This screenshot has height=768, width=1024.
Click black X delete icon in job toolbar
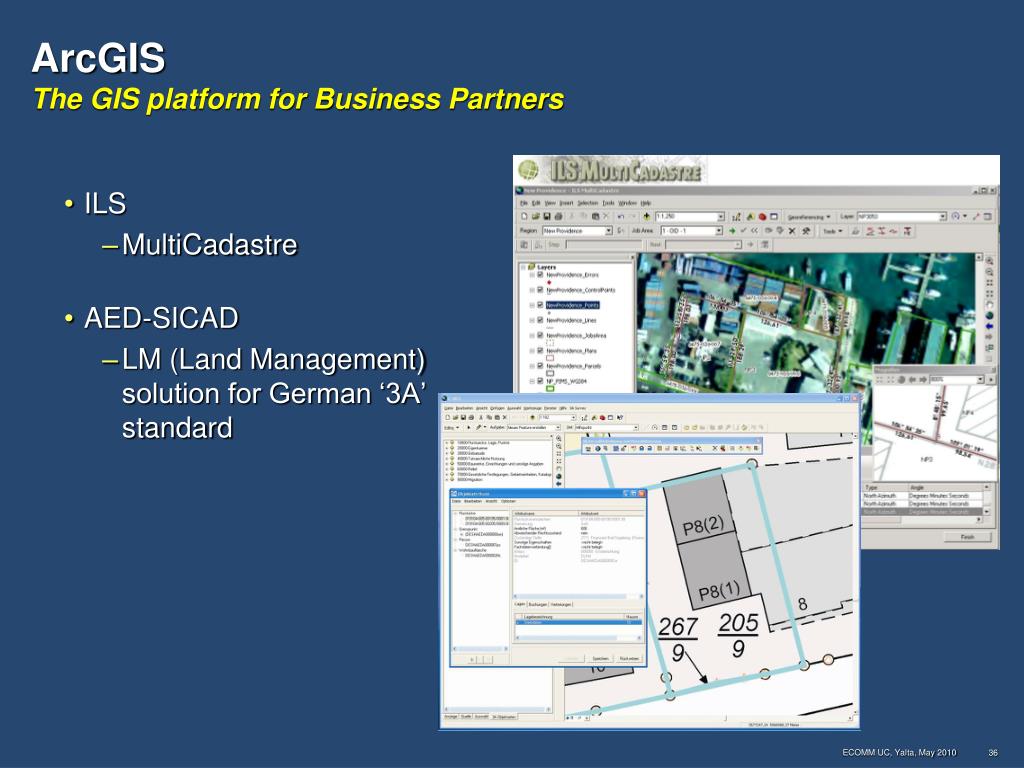coord(792,231)
